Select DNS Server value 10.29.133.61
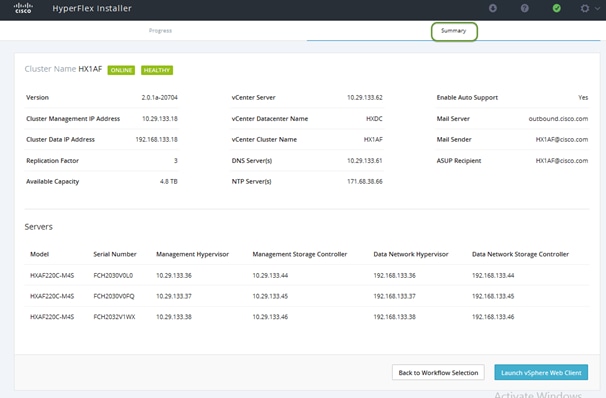 364,160
